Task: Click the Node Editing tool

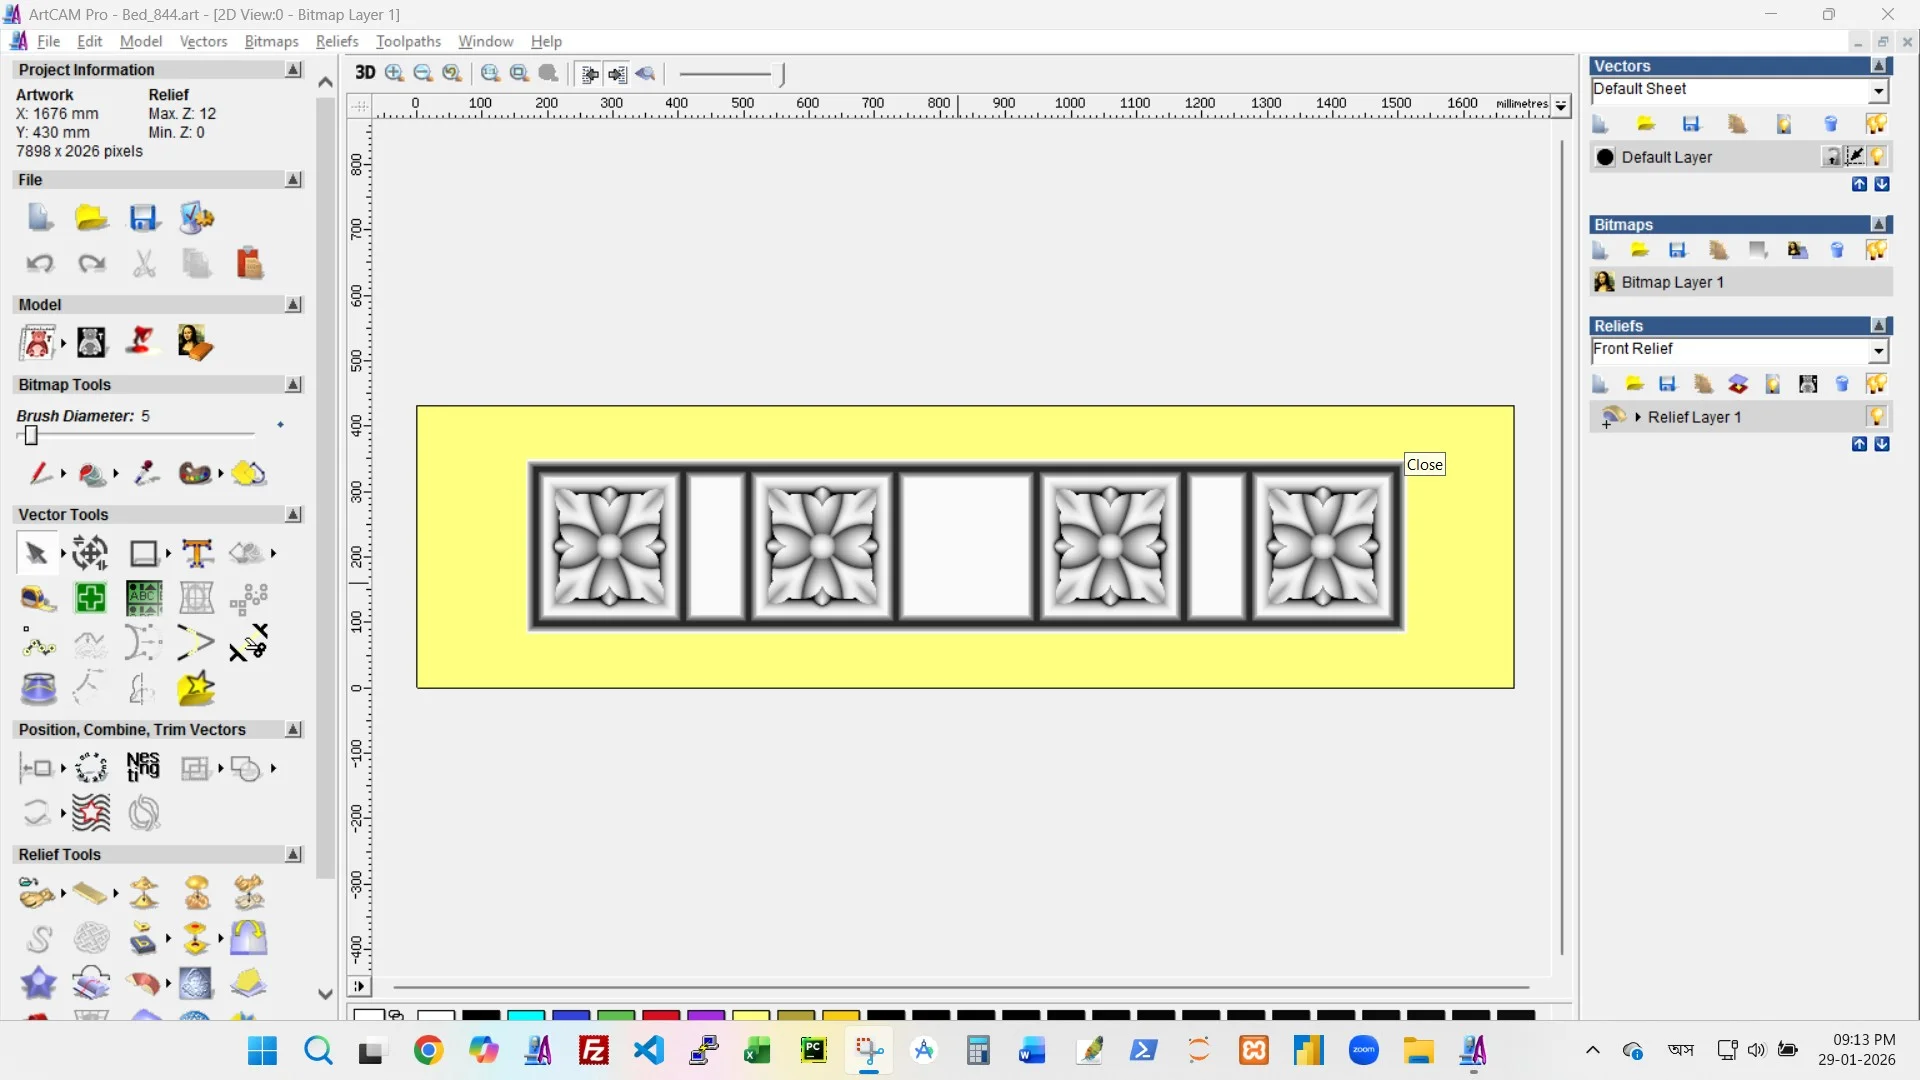Action: [x=38, y=644]
